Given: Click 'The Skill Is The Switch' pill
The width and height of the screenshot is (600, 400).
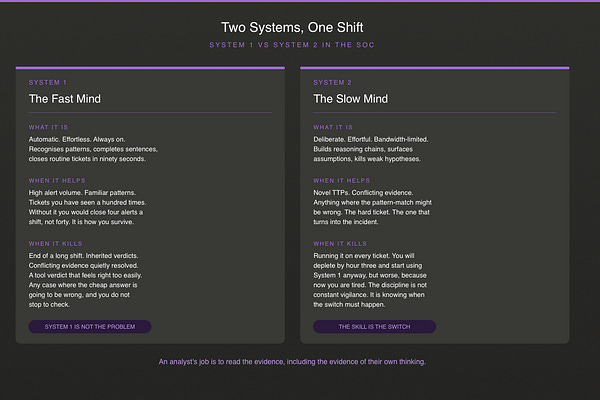Looking at the screenshot, I should (x=374, y=327).
